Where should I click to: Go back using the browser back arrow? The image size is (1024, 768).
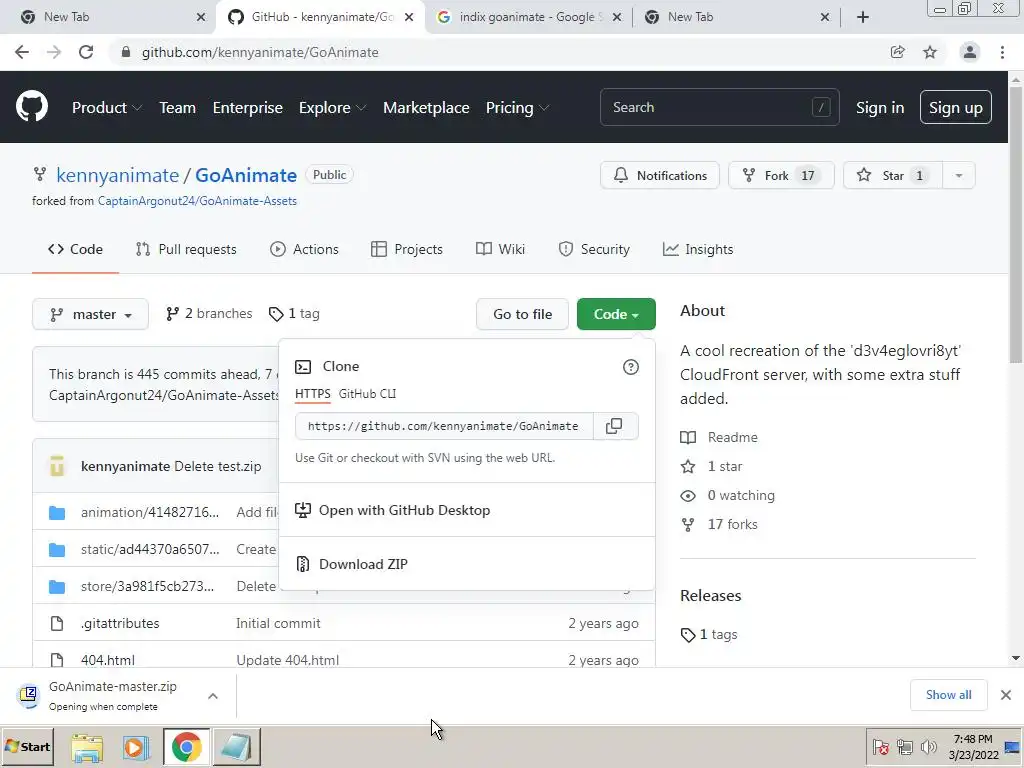[x=22, y=52]
